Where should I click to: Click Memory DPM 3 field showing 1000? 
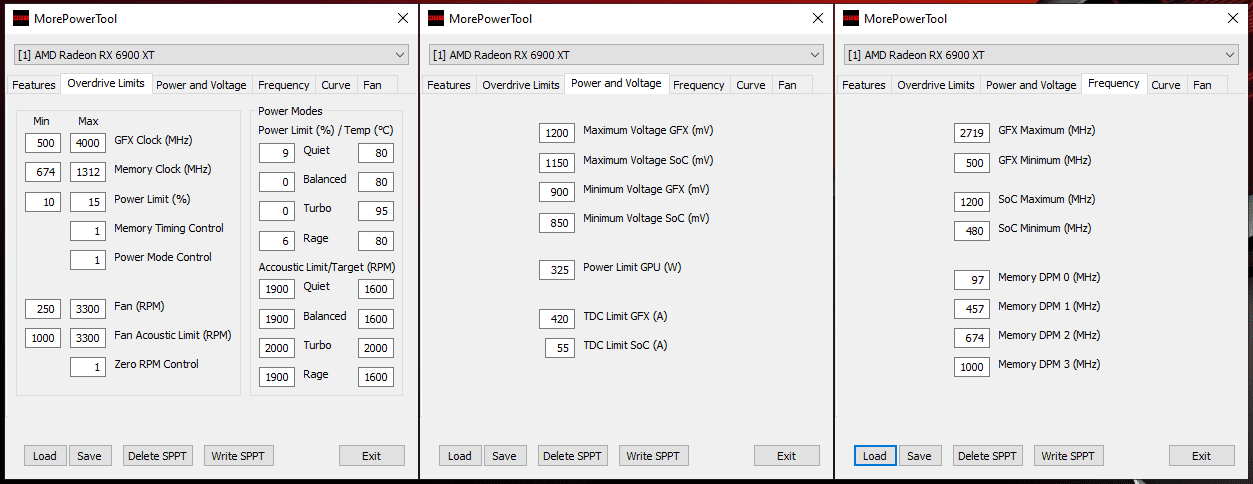[x=972, y=367]
